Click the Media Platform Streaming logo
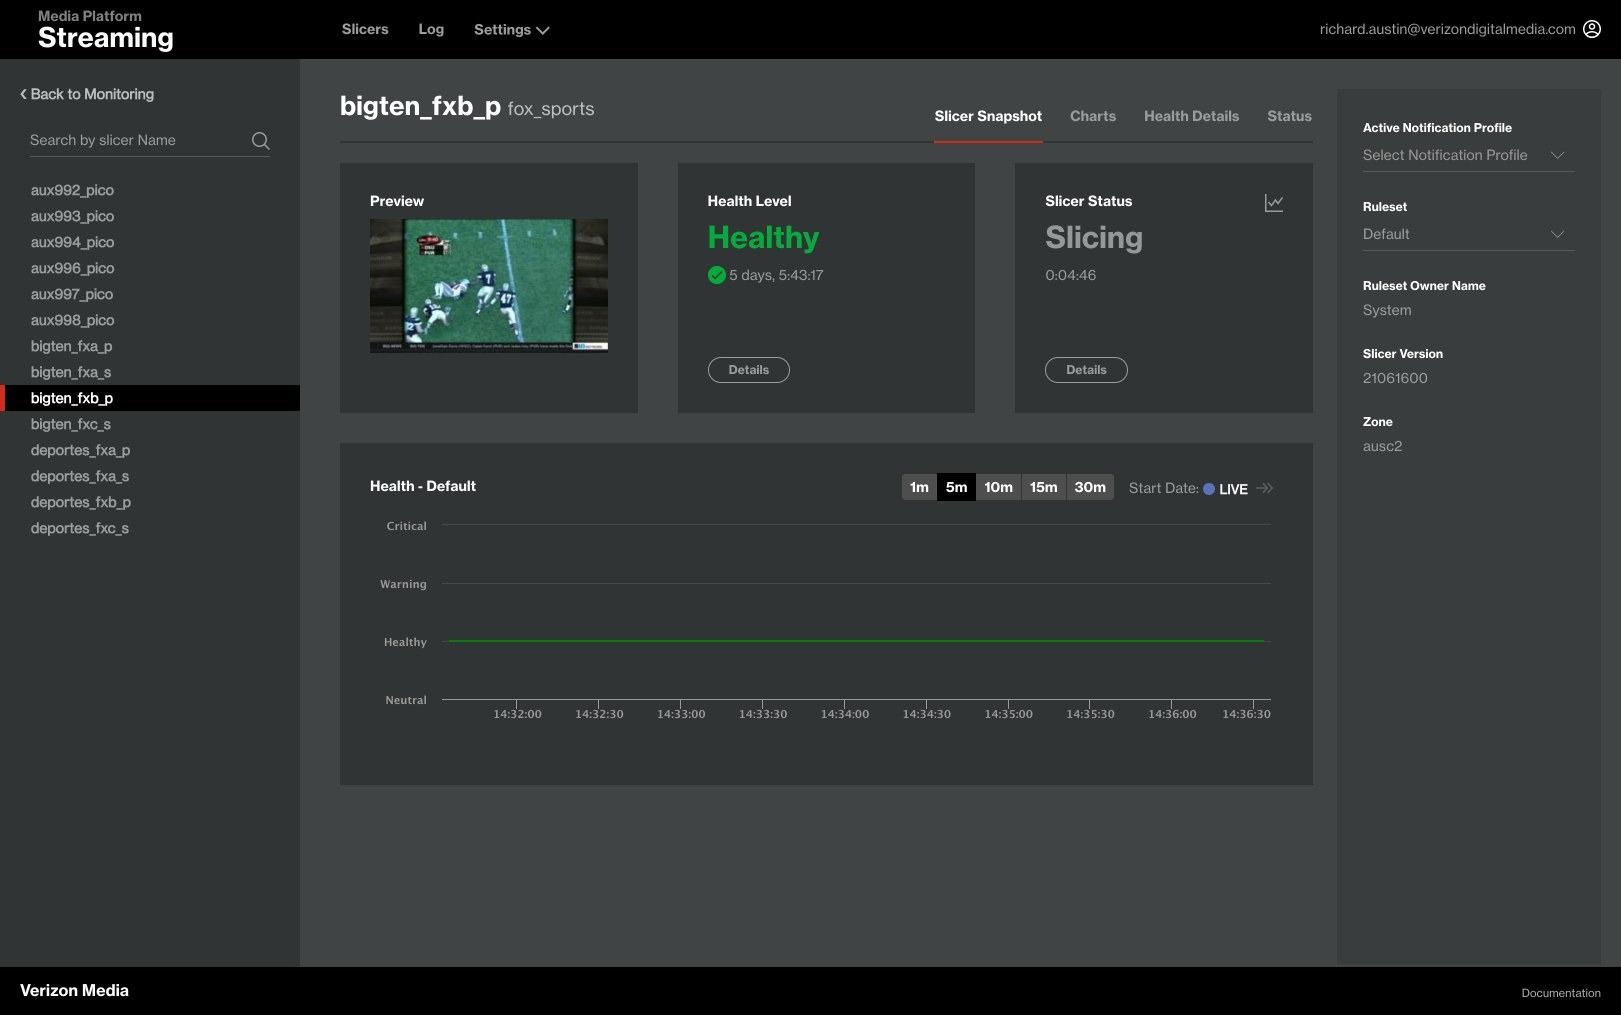1621x1015 pixels. pyautogui.click(x=105, y=30)
